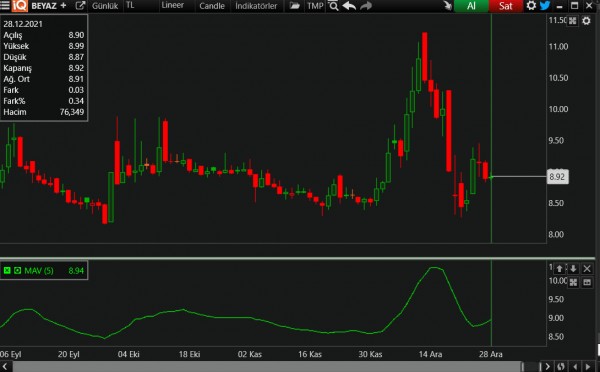
Task: Select the TMP toolbar item
Action: tap(315, 6)
